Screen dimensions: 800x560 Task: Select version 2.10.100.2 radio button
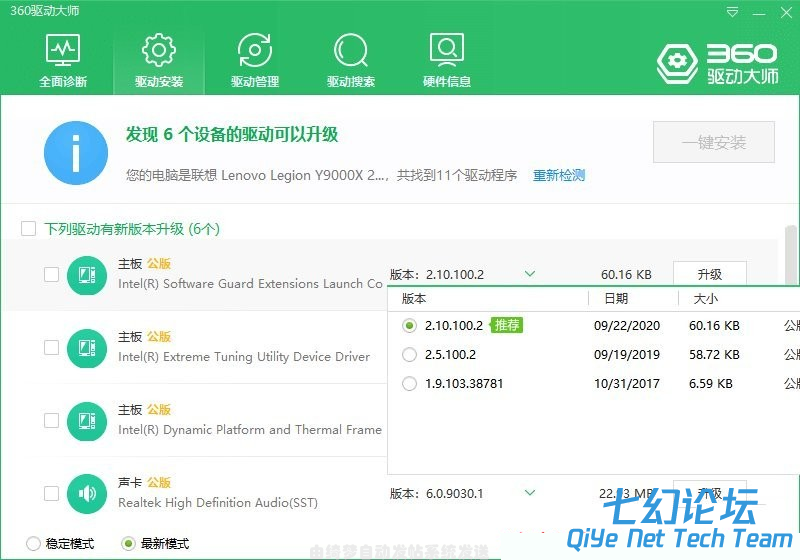click(409, 325)
